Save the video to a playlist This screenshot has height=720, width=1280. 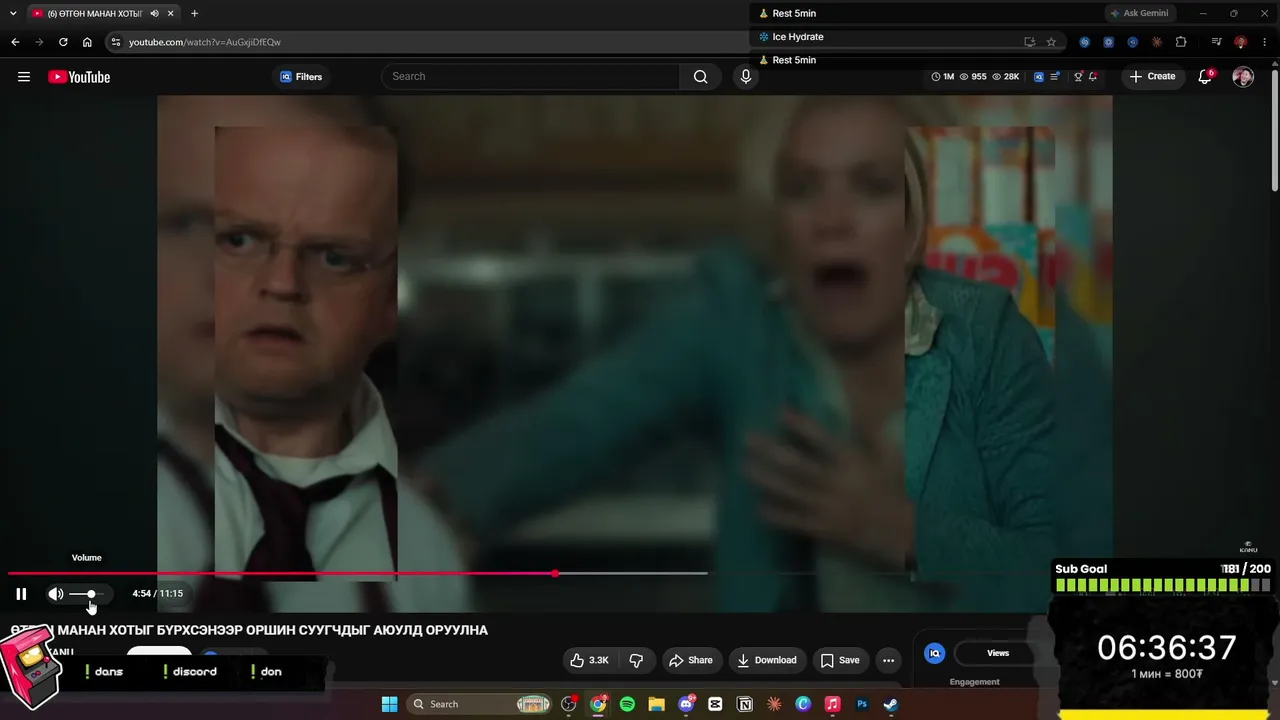coord(840,660)
